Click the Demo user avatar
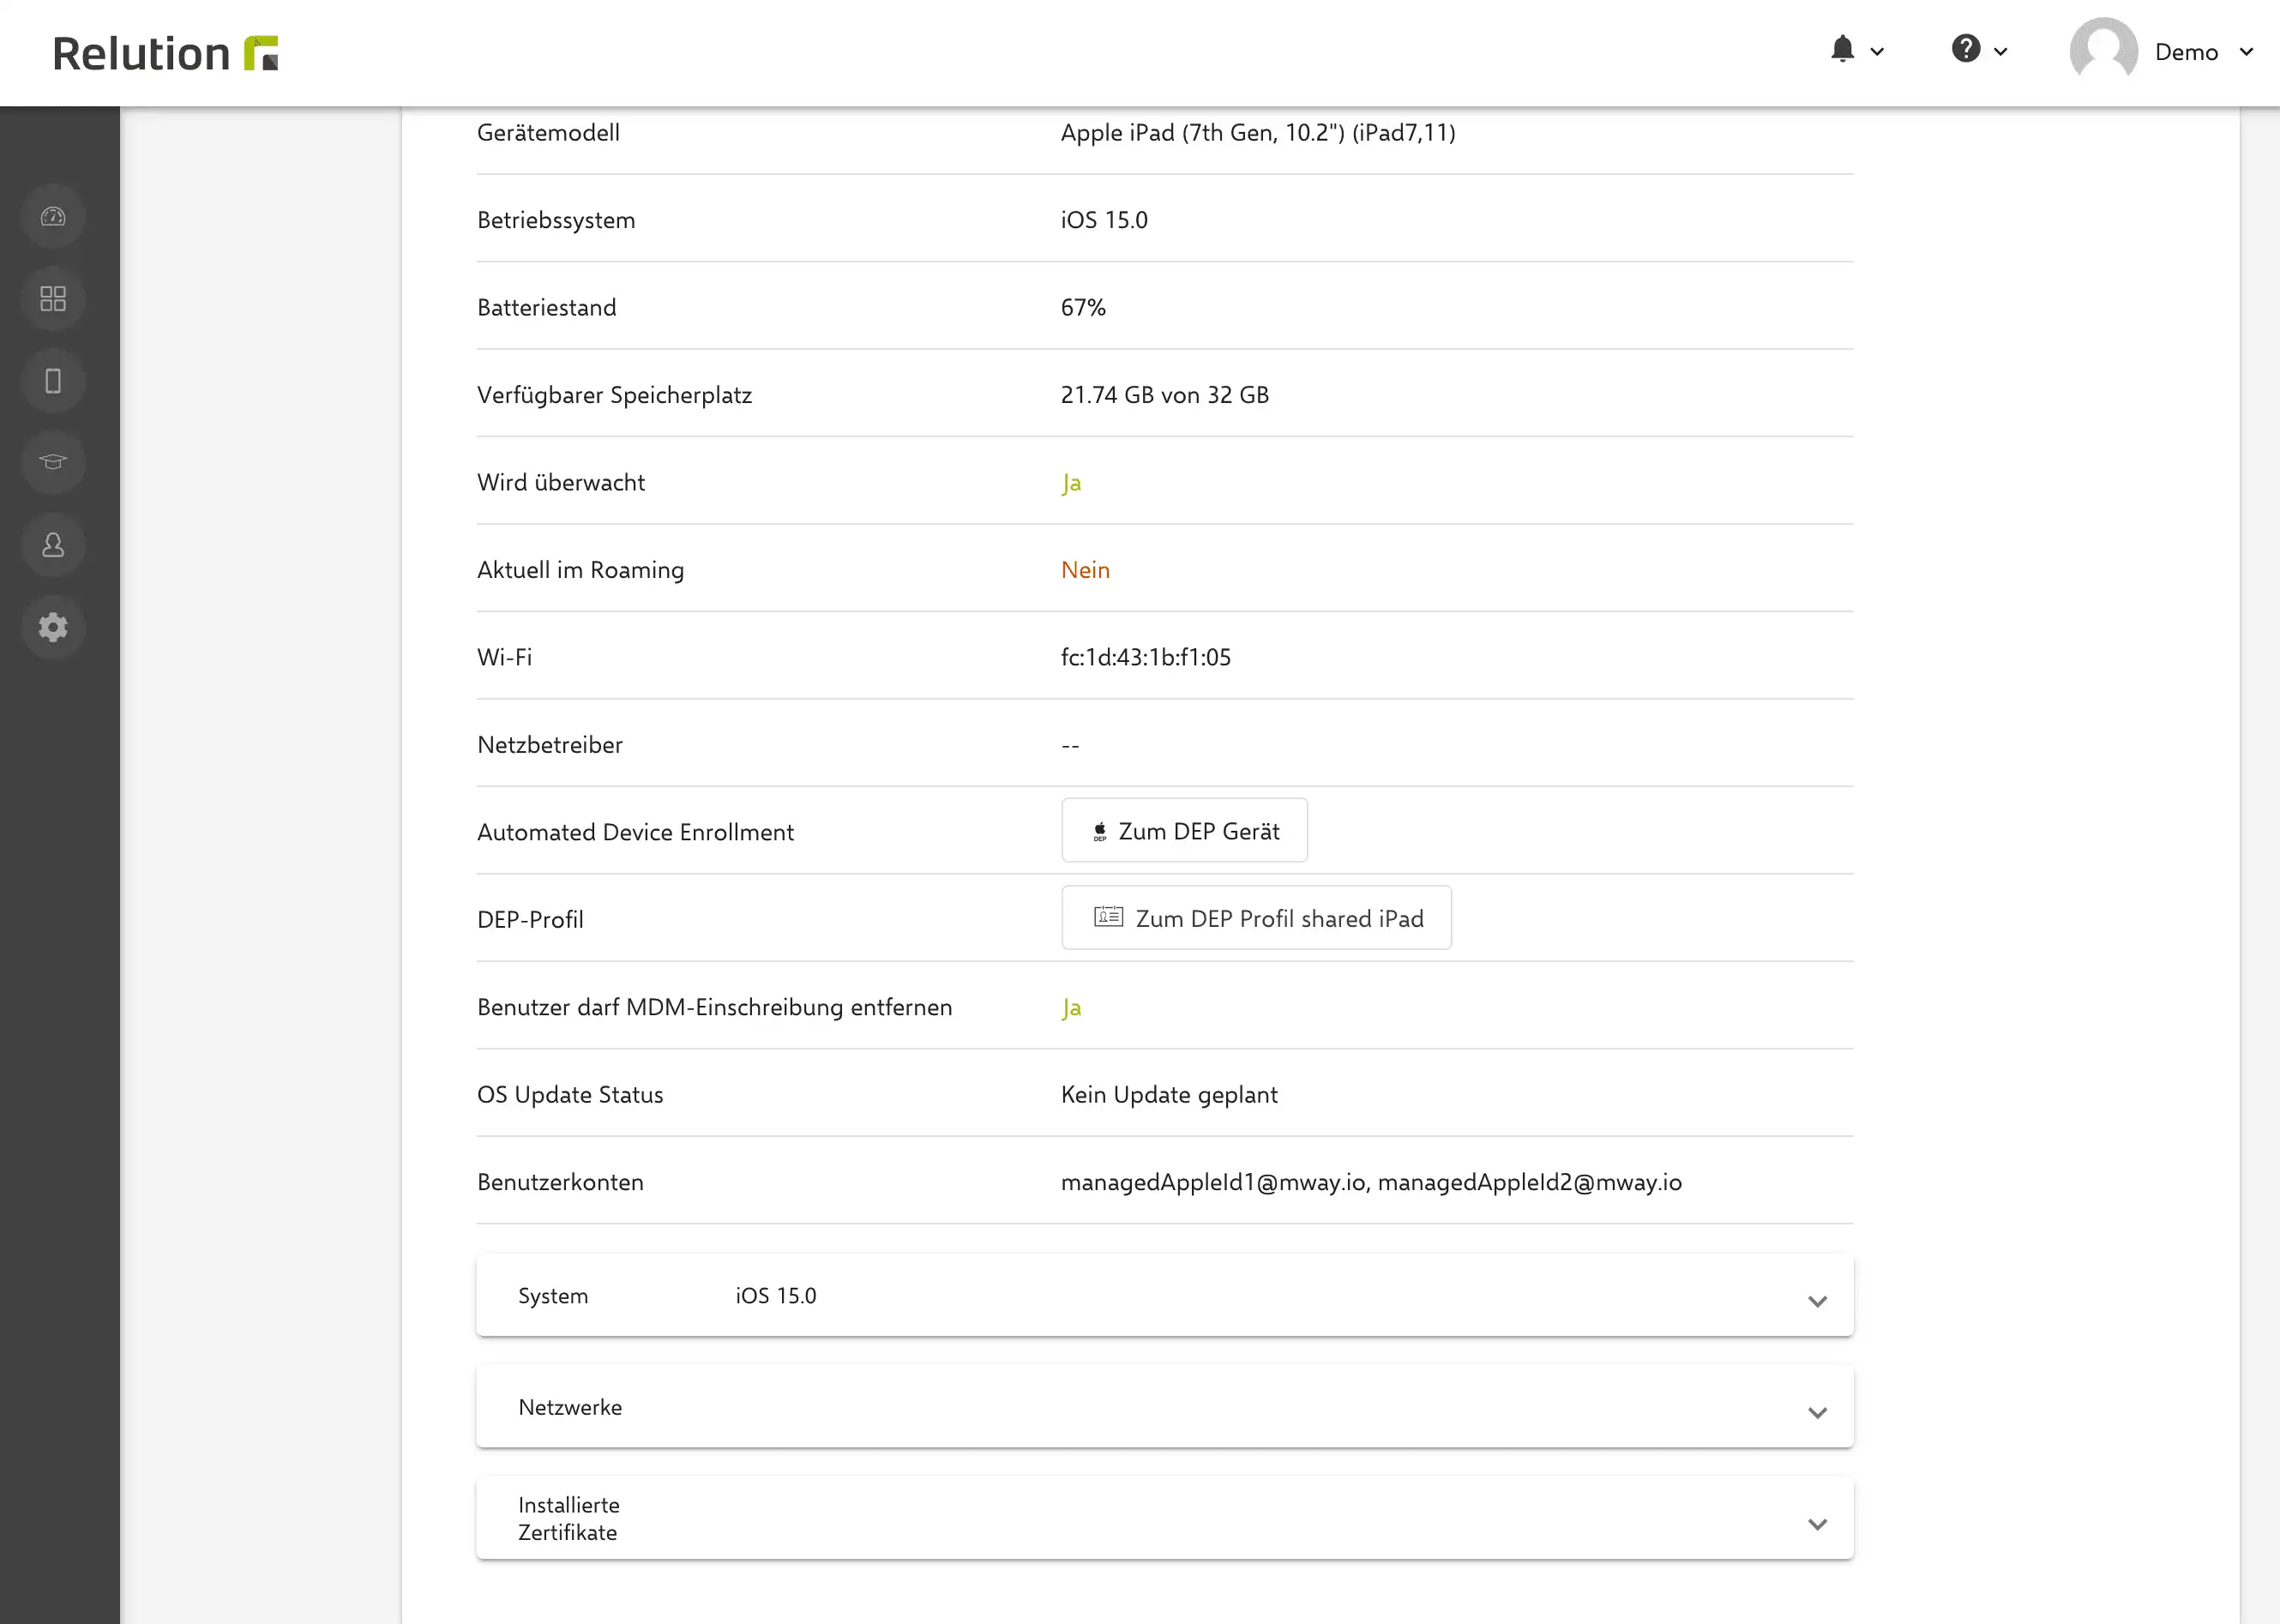The image size is (2280, 1624). pyautogui.click(x=2104, y=51)
